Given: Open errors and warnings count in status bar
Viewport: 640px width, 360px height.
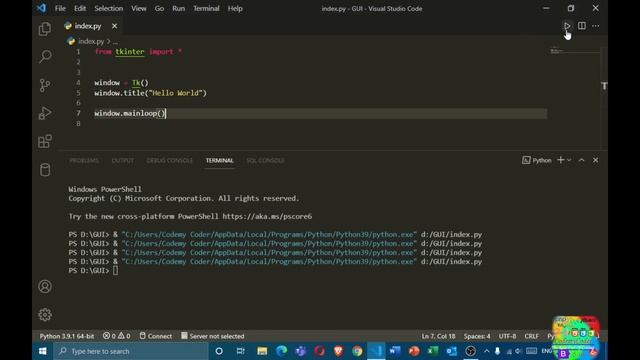Looking at the screenshot, I should (116, 336).
